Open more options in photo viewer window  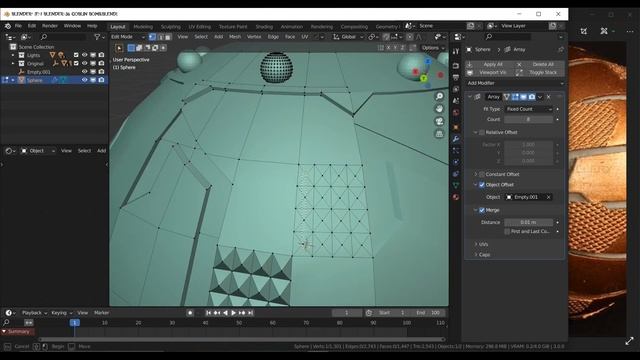tap(630, 31)
